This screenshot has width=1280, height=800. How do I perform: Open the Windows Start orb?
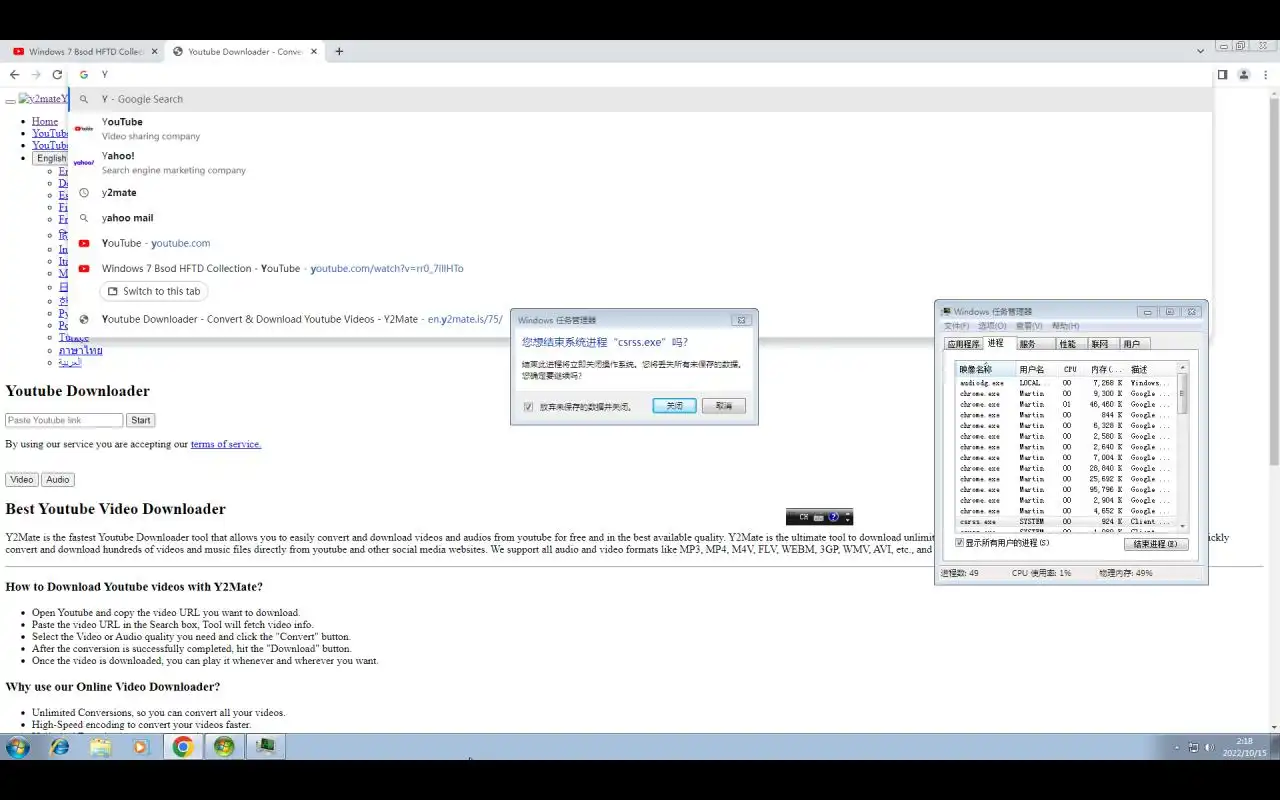18,746
